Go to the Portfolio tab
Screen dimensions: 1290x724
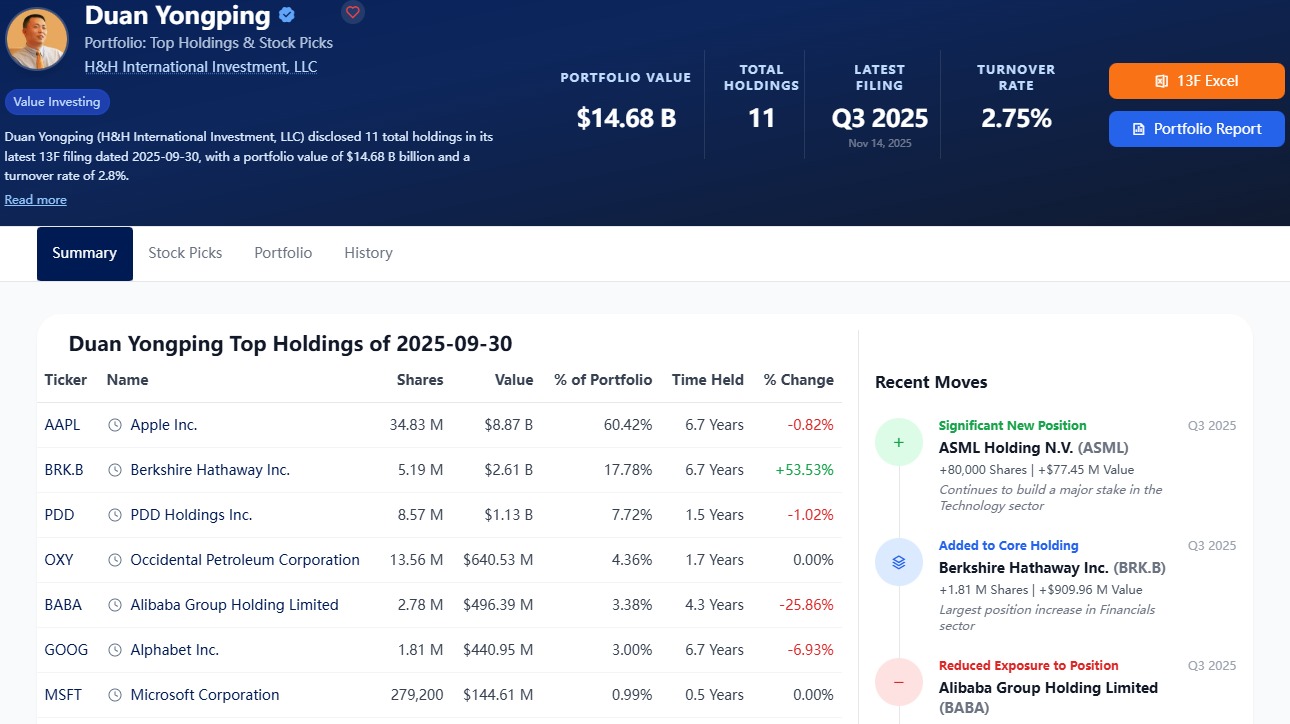click(x=283, y=253)
